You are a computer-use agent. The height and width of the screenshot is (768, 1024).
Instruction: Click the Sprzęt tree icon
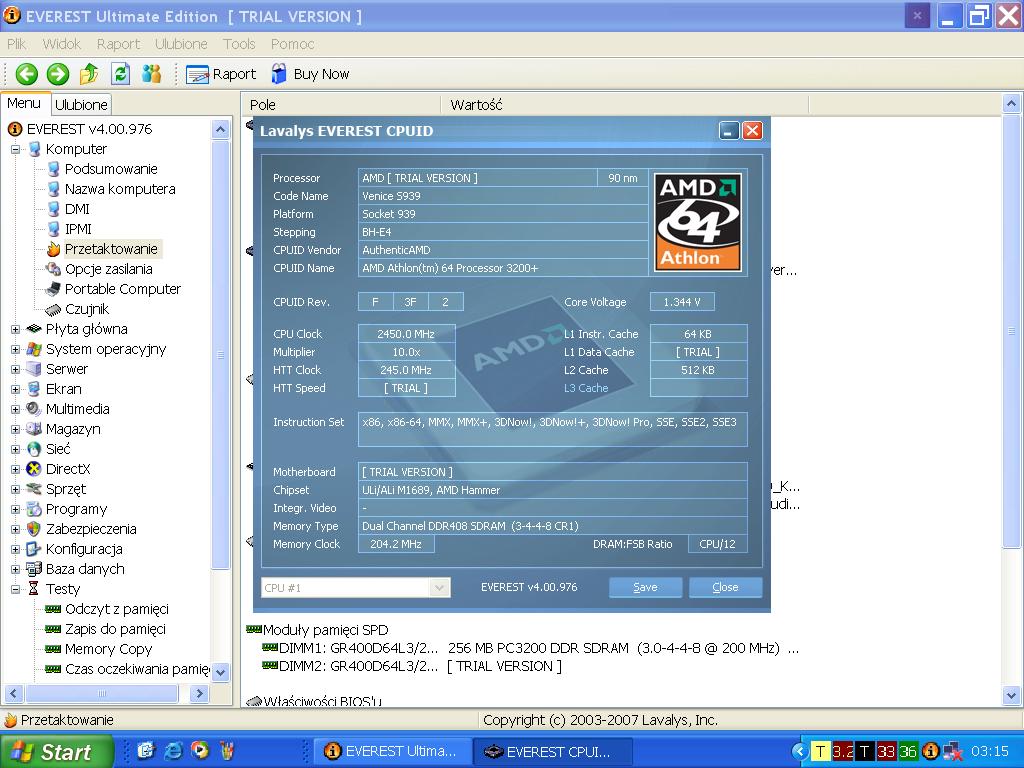pos(33,489)
